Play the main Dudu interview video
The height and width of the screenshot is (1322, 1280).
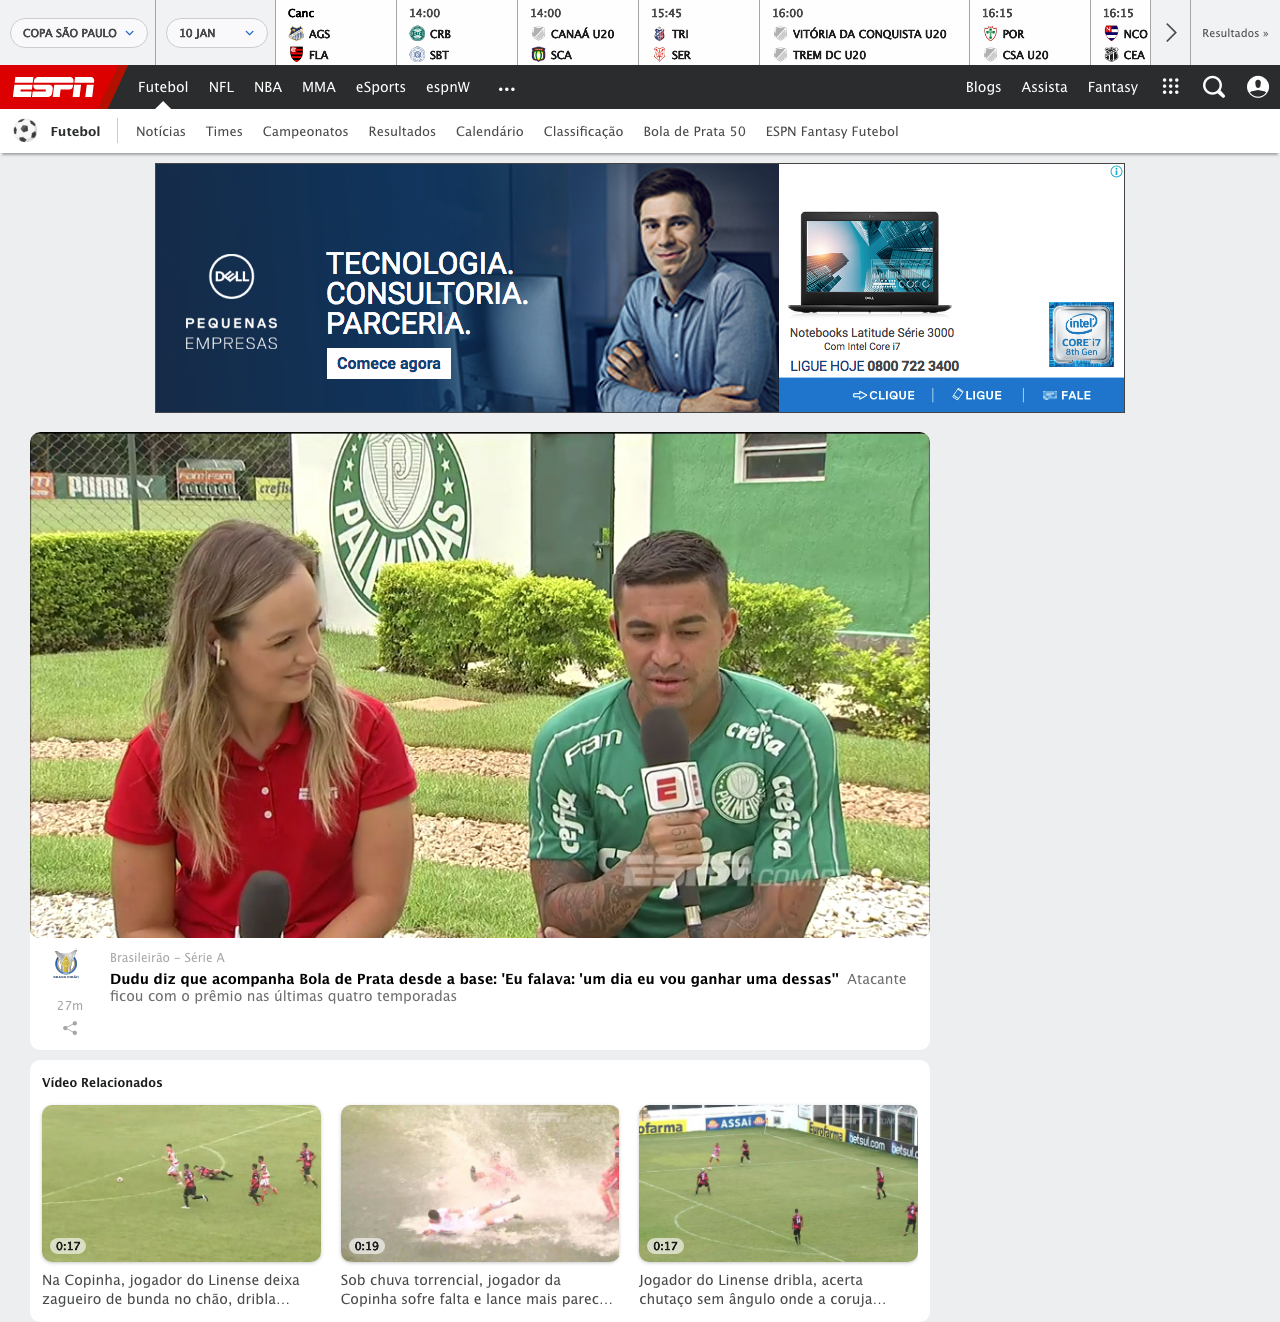(x=480, y=685)
